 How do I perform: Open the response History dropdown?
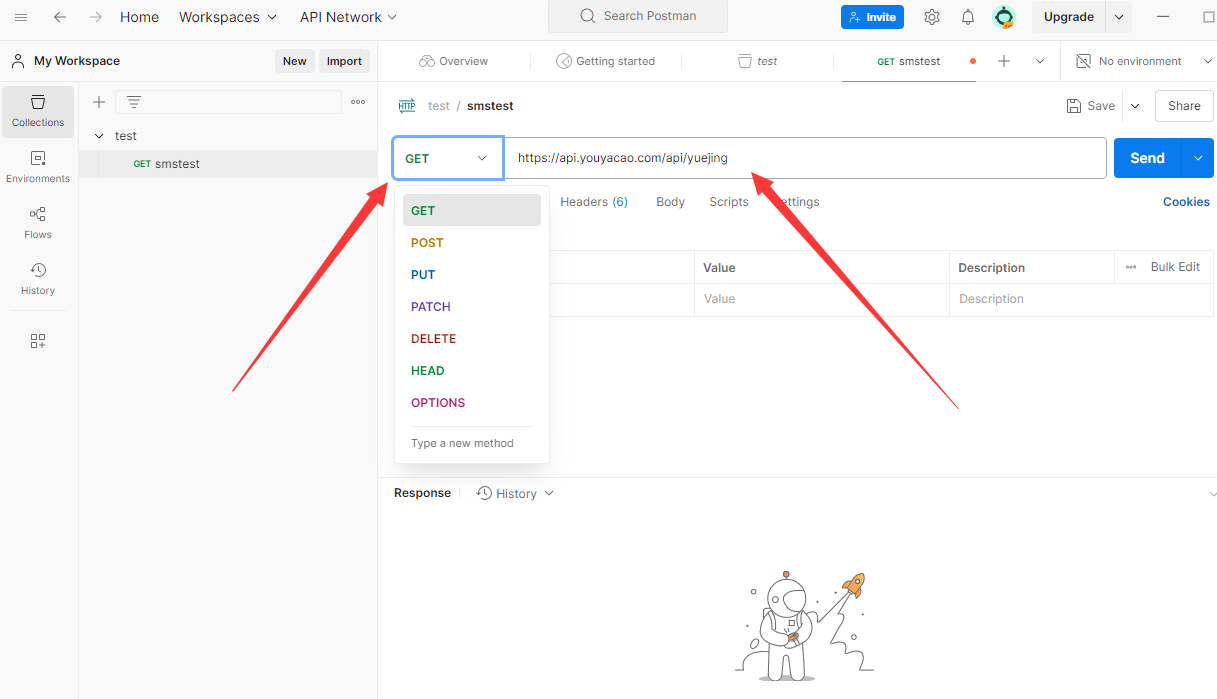(x=515, y=493)
